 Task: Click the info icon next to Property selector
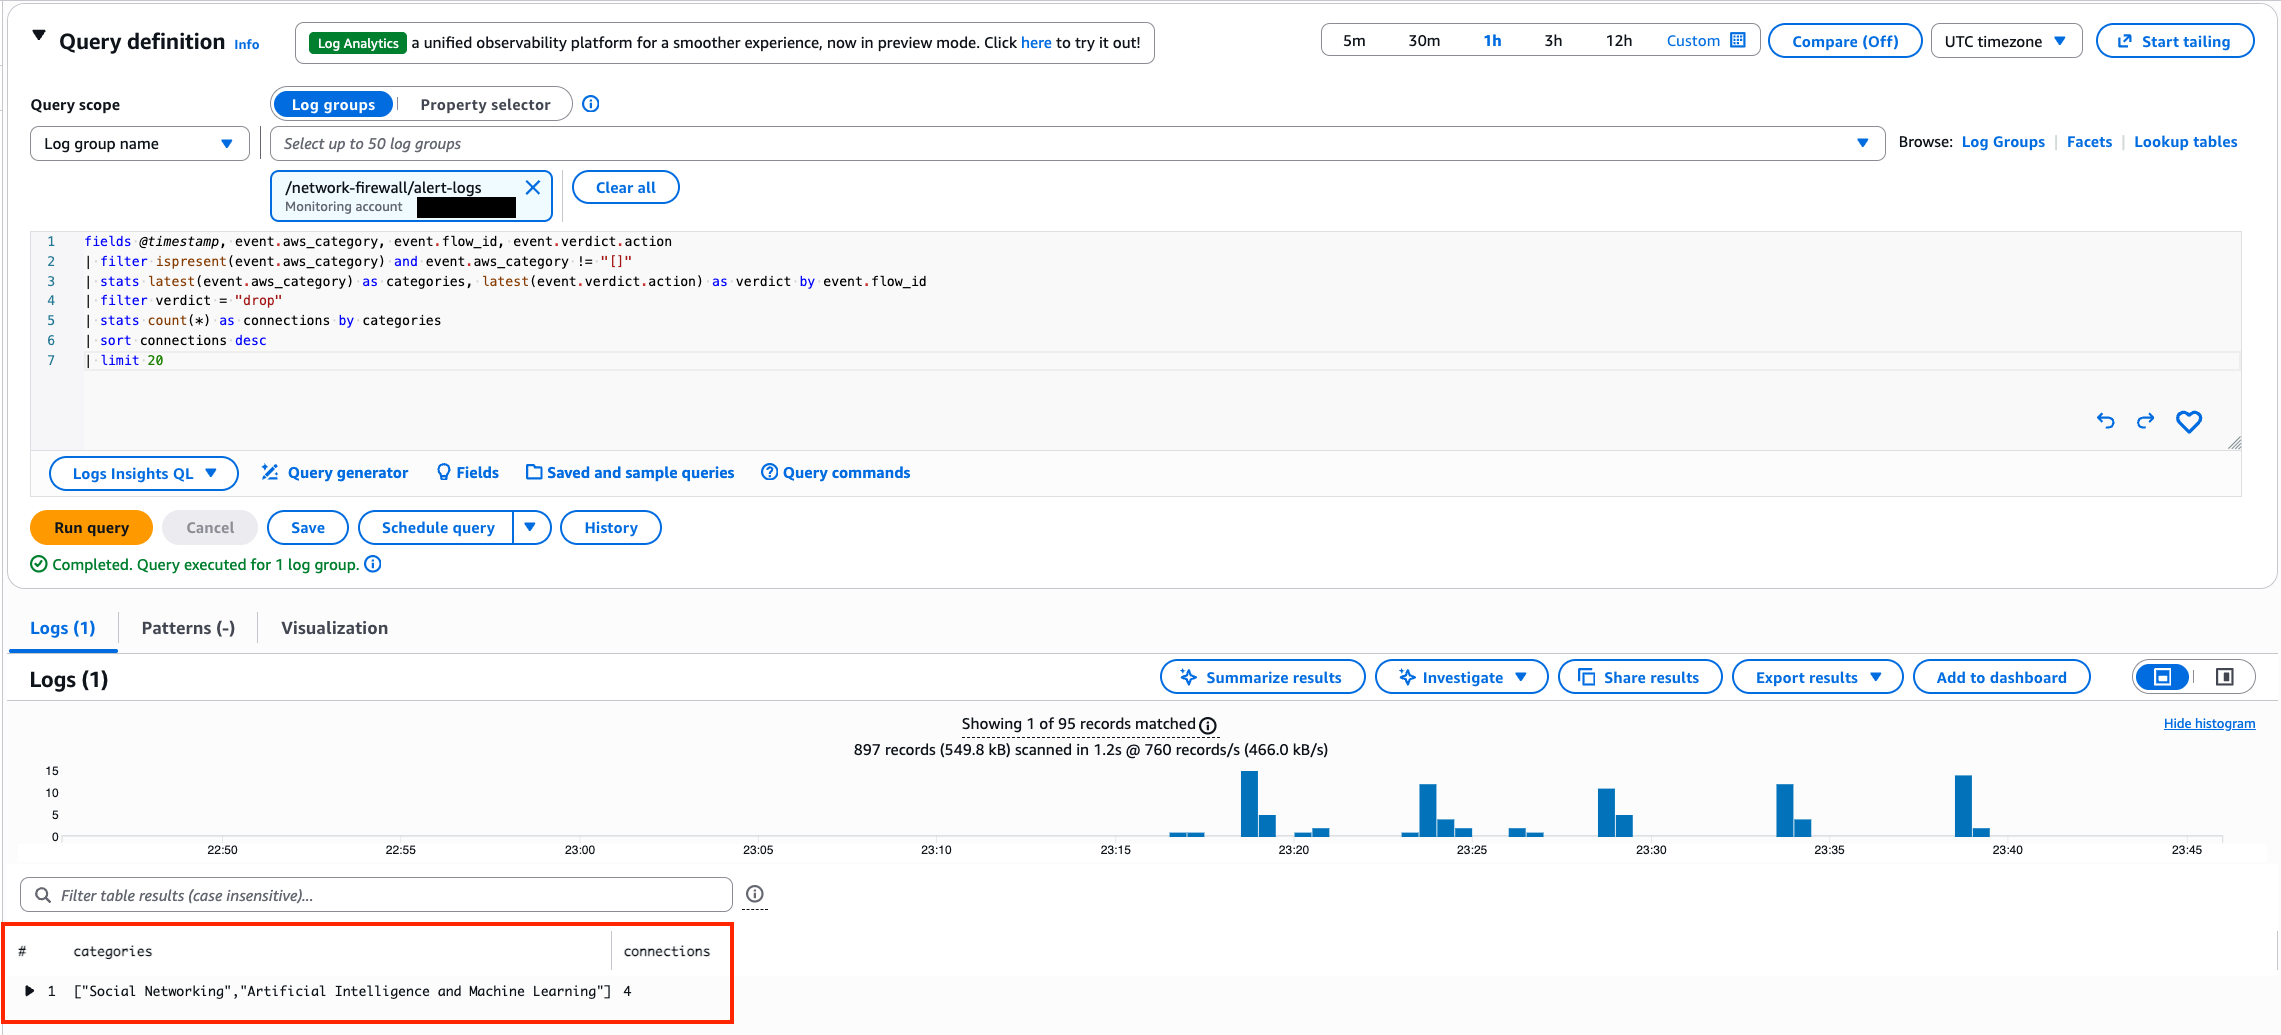click(x=591, y=104)
